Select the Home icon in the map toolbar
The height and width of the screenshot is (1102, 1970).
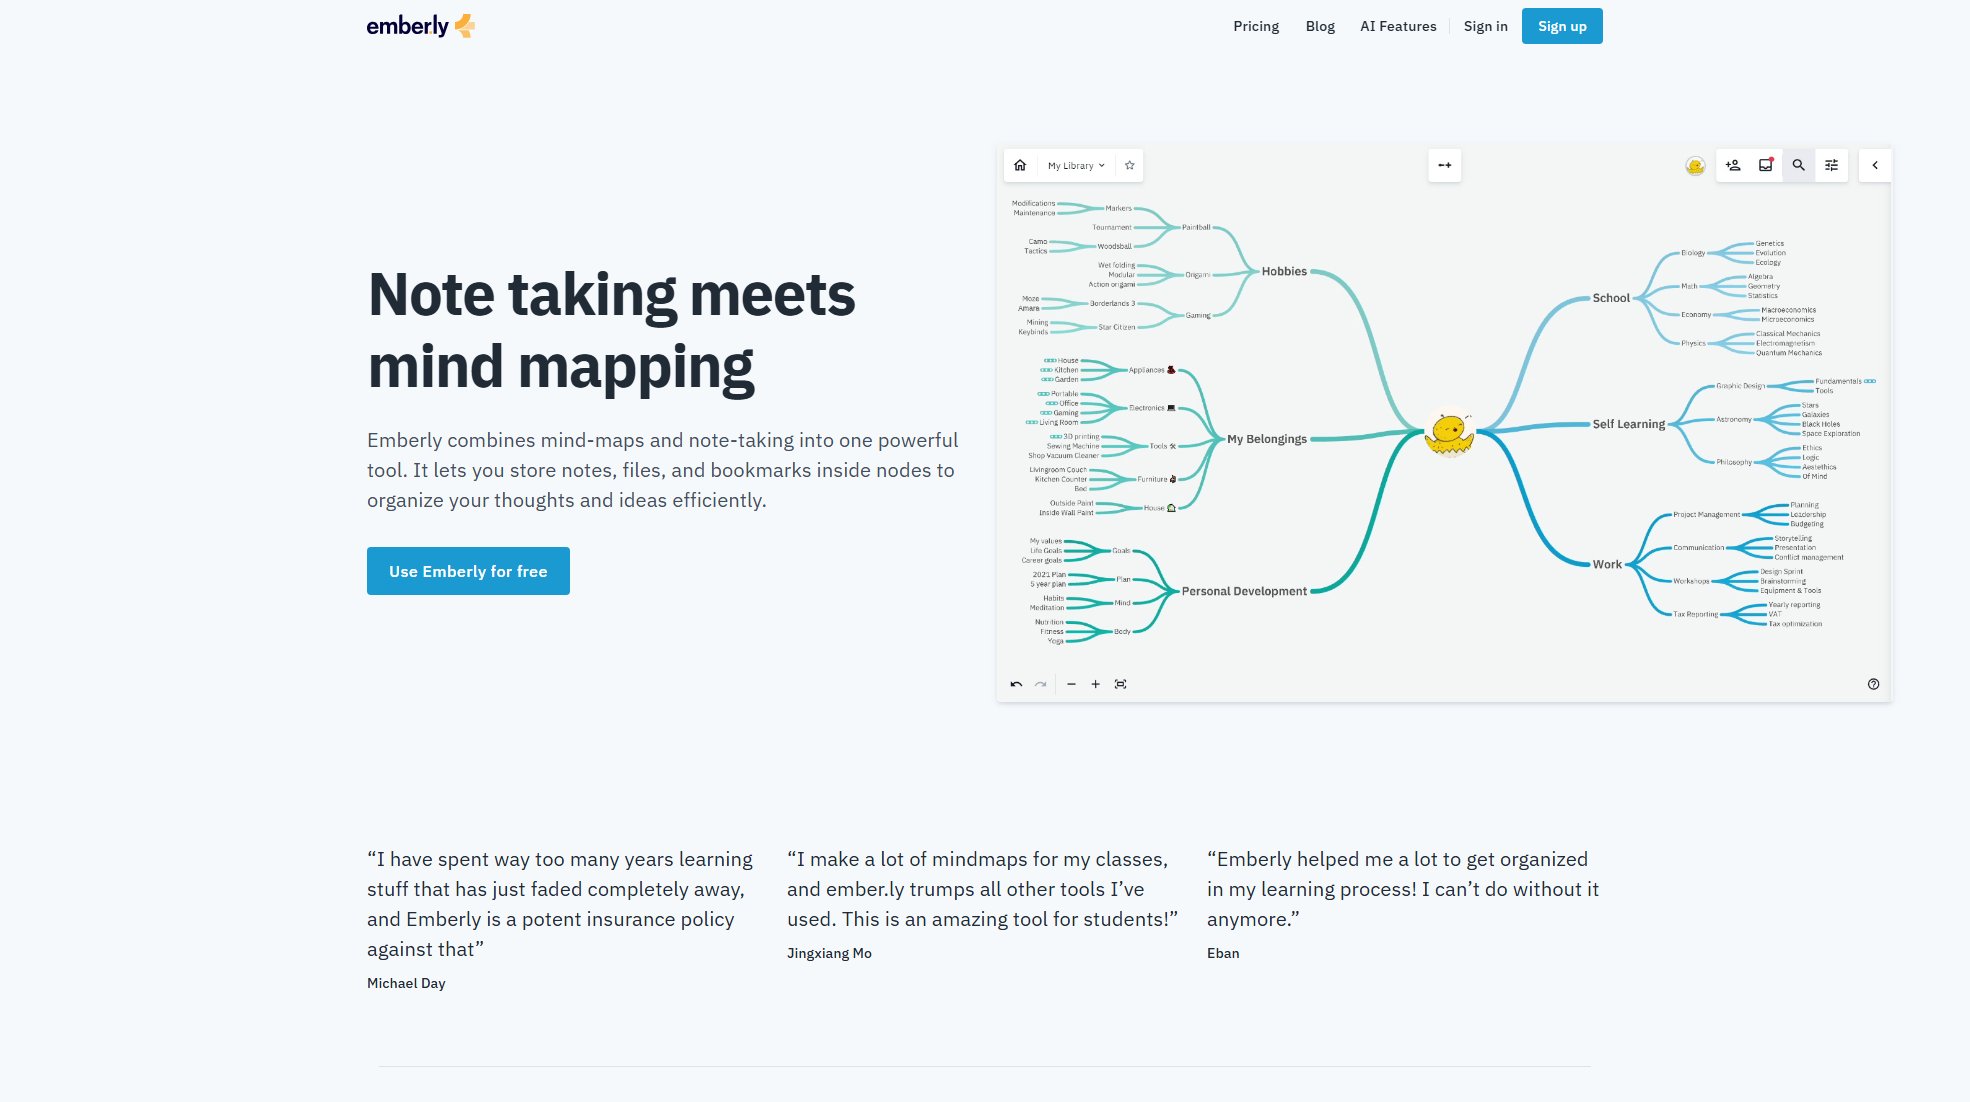tap(1020, 165)
